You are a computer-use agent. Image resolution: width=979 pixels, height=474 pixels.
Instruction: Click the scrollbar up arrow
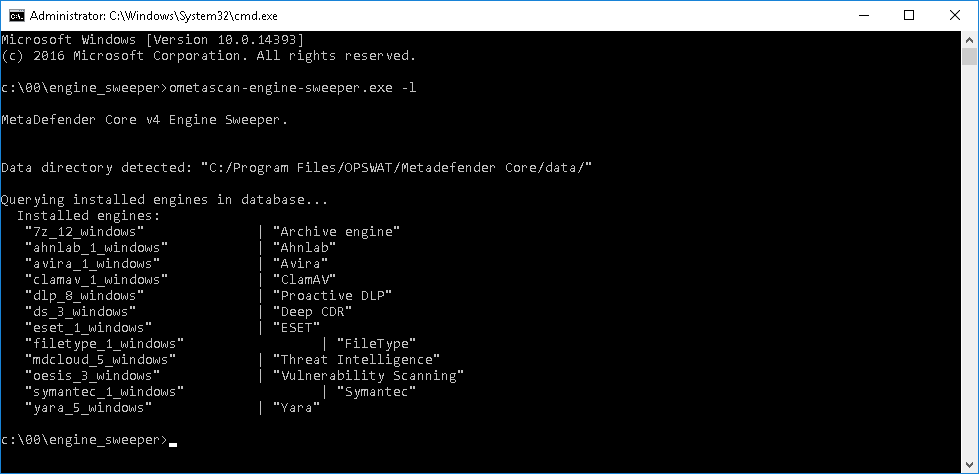pyautogui.click(x=969, y=39)
